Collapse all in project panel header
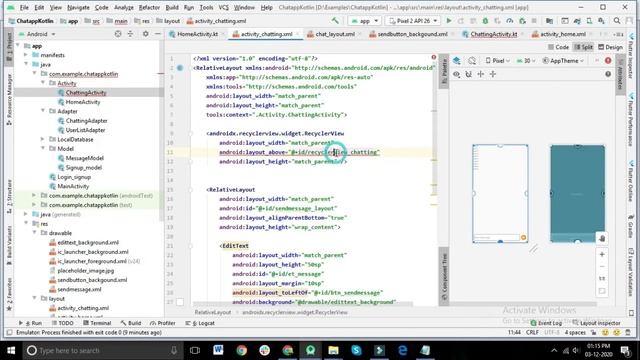This screenshot has width=640, height=360. [x=131, y=34]
